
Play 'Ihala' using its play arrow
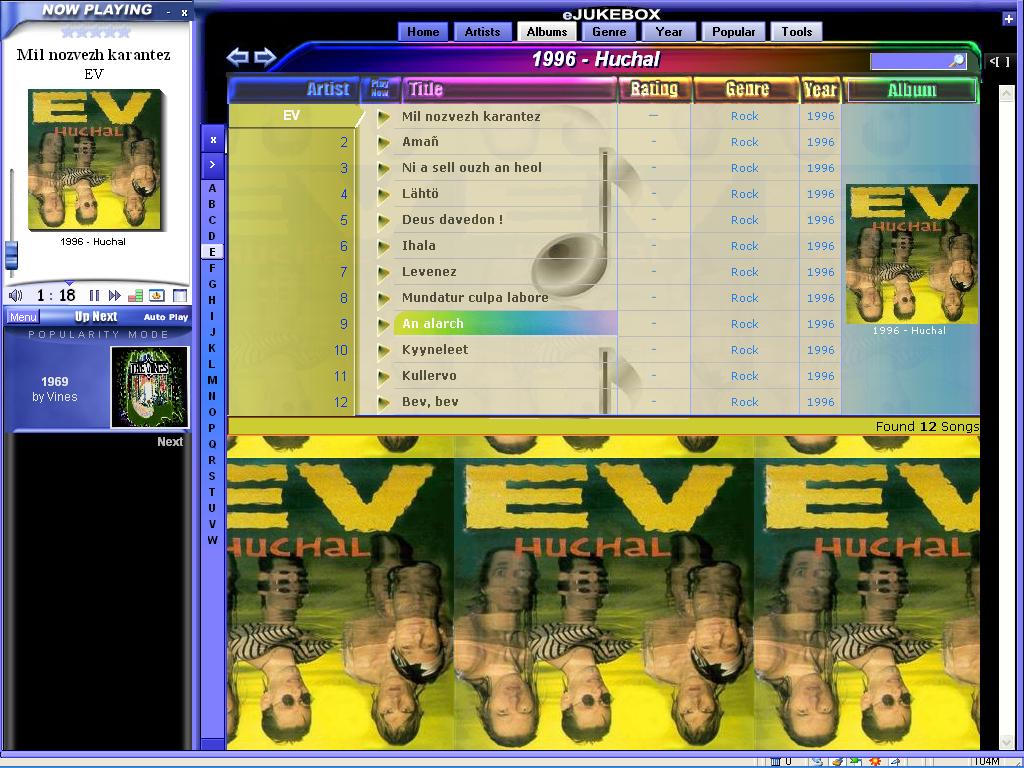click(383, 246)
